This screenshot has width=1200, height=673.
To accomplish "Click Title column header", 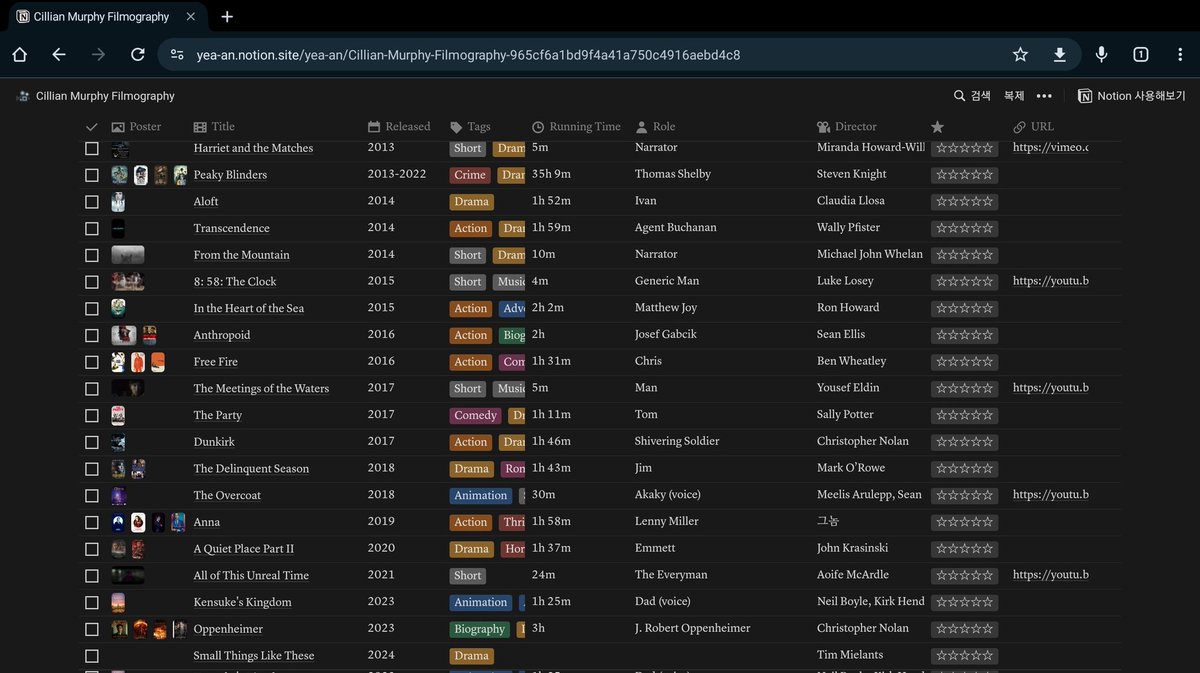I will [214, 127].
